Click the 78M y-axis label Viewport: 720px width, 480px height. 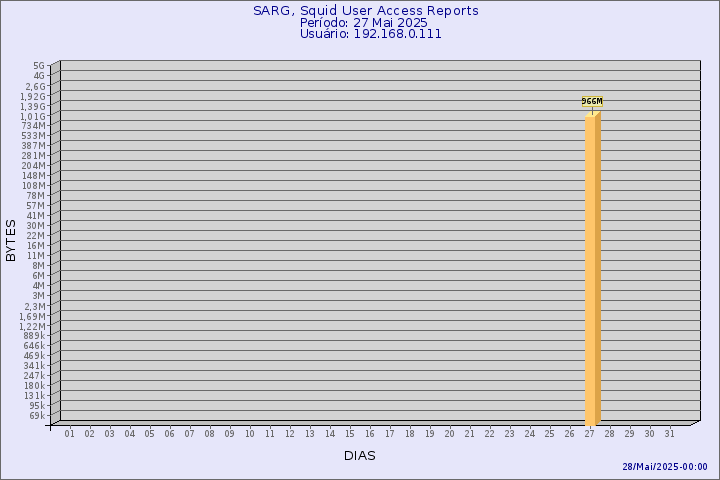(x=36, y=196)
